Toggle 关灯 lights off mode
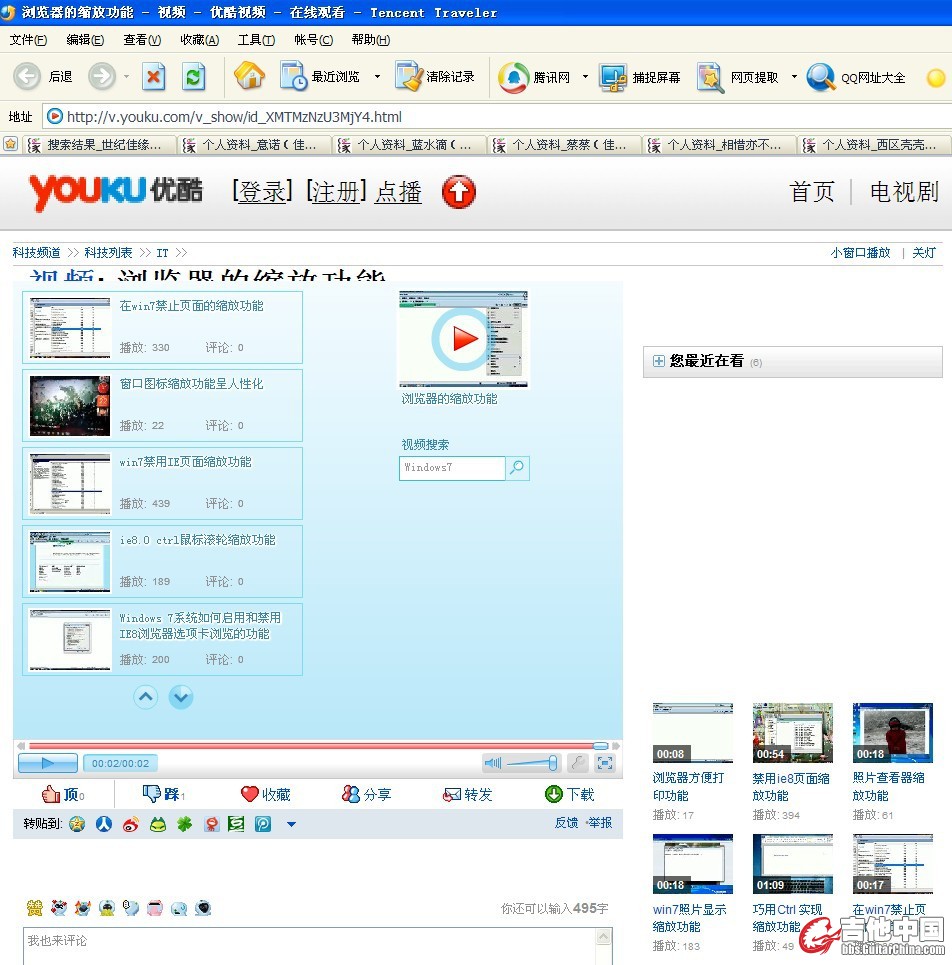Image resolution: width=952 pixels, height=965 pixels. tap(924, 253)
